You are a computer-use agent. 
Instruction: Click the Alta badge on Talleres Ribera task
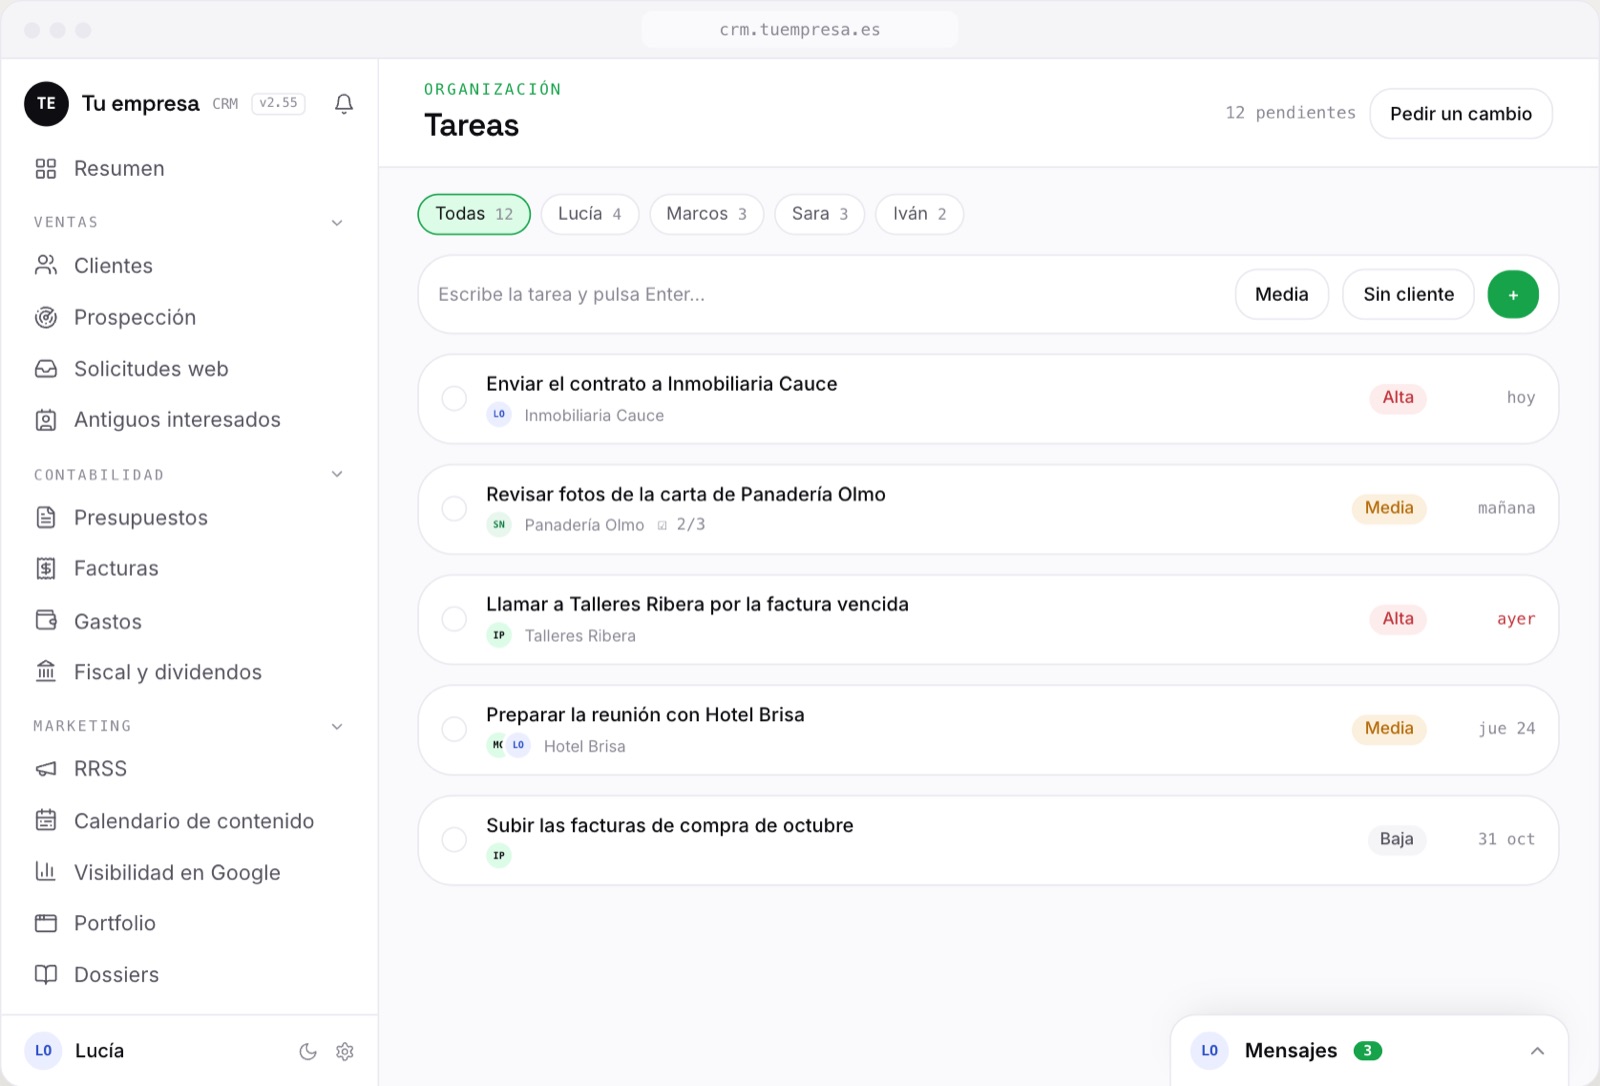(1398, 619)
